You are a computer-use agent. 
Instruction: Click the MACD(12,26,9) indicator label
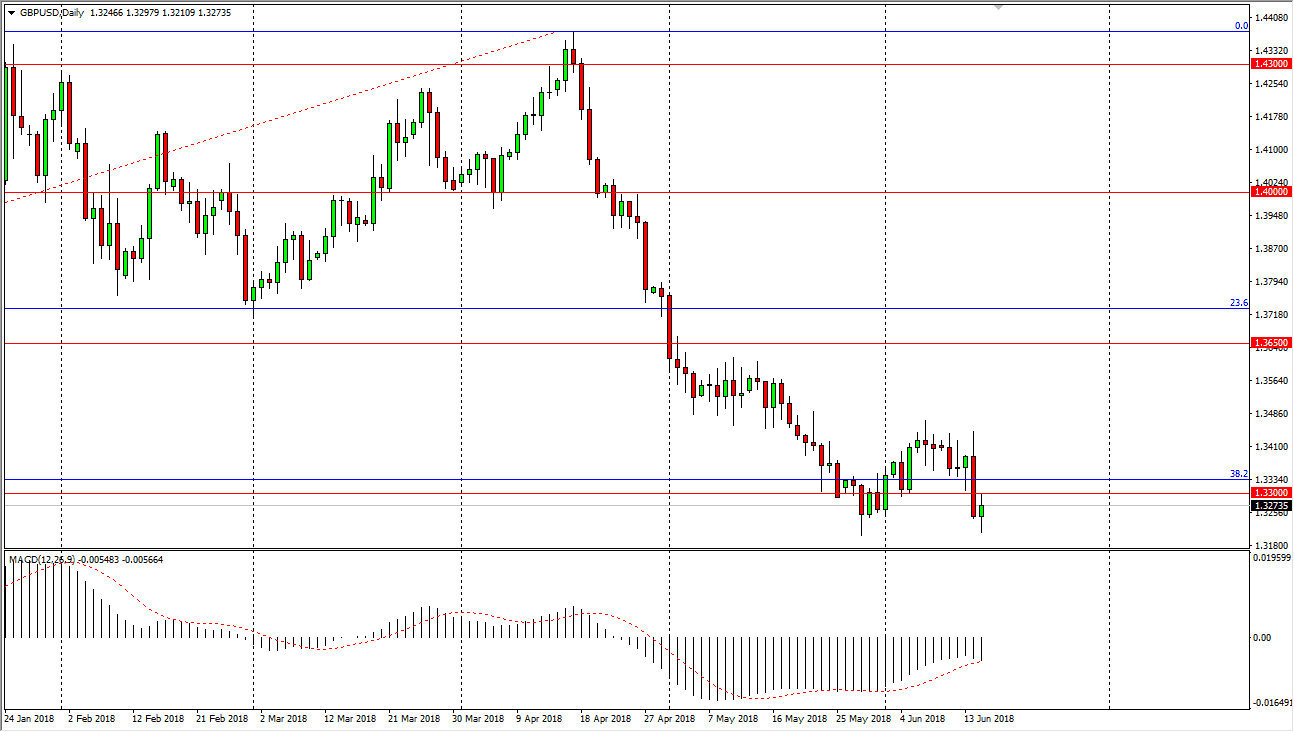coord(40,559)
